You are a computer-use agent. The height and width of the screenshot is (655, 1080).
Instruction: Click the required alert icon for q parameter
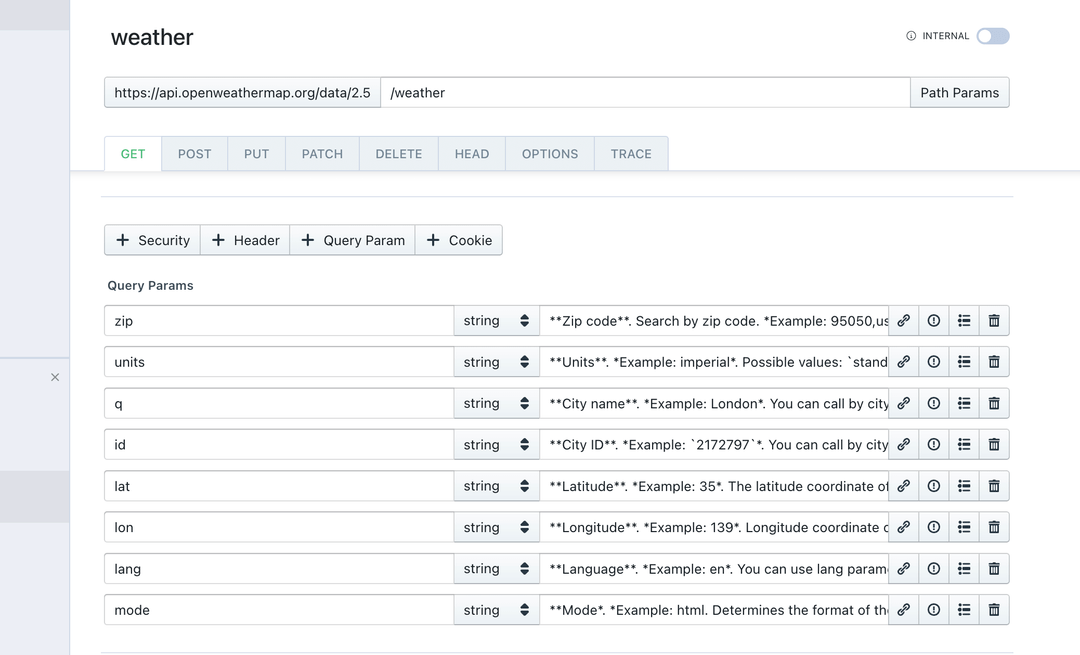click(934, 404)
